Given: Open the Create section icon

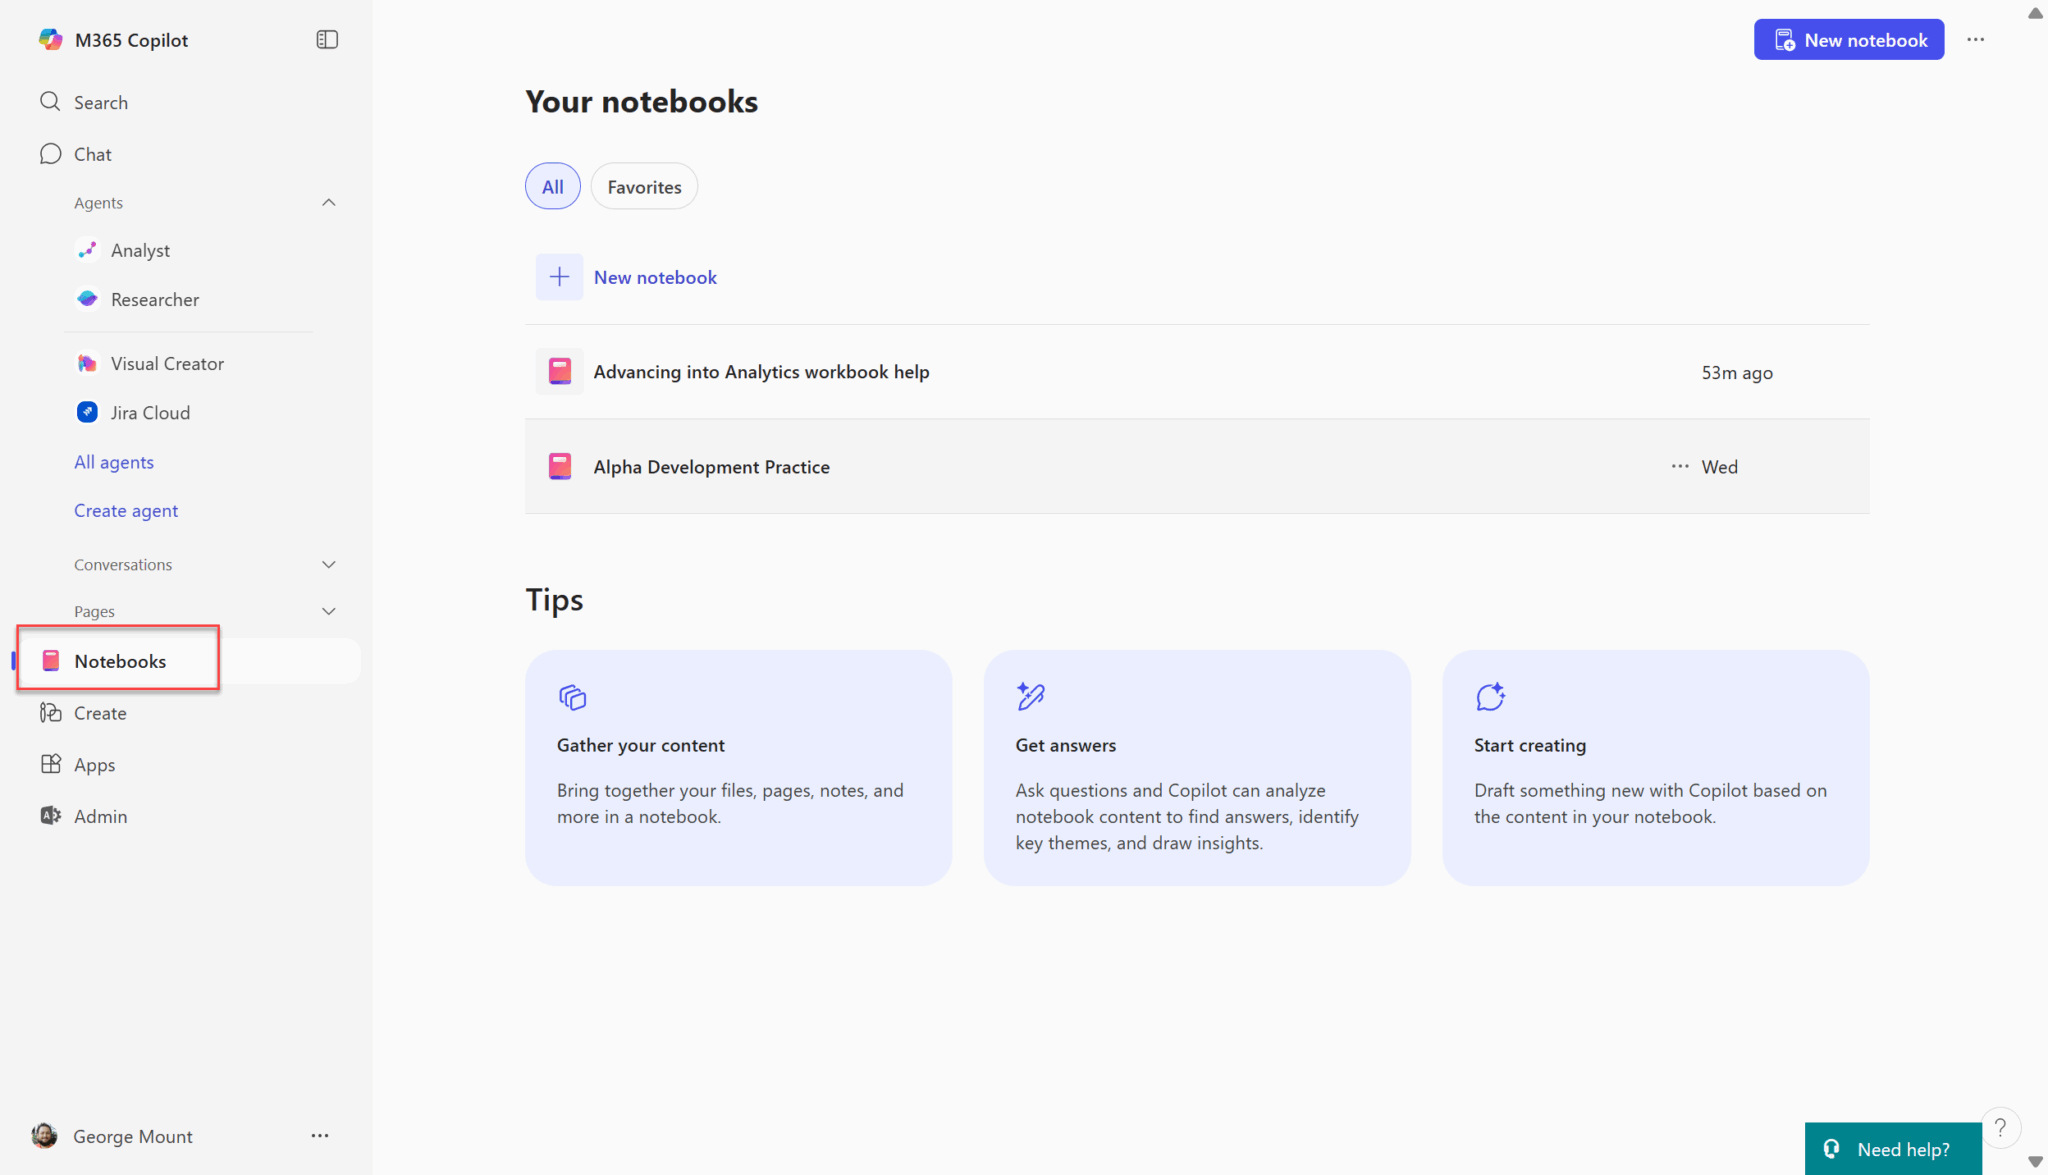Looking at the screenshot, I should 51,713.
